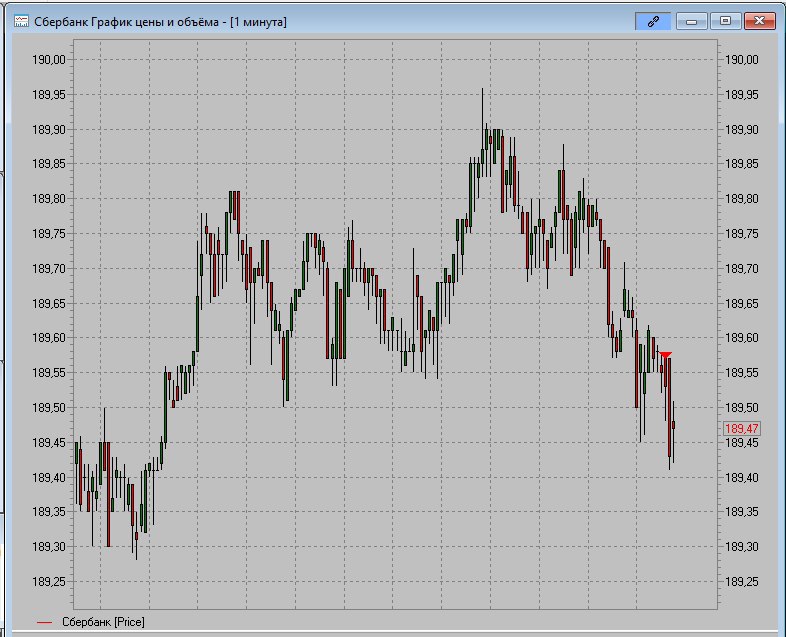The width and height of the screenshot is (786, 637).
Task: Click the left axis label 189,25
Action: pos(49,581)
